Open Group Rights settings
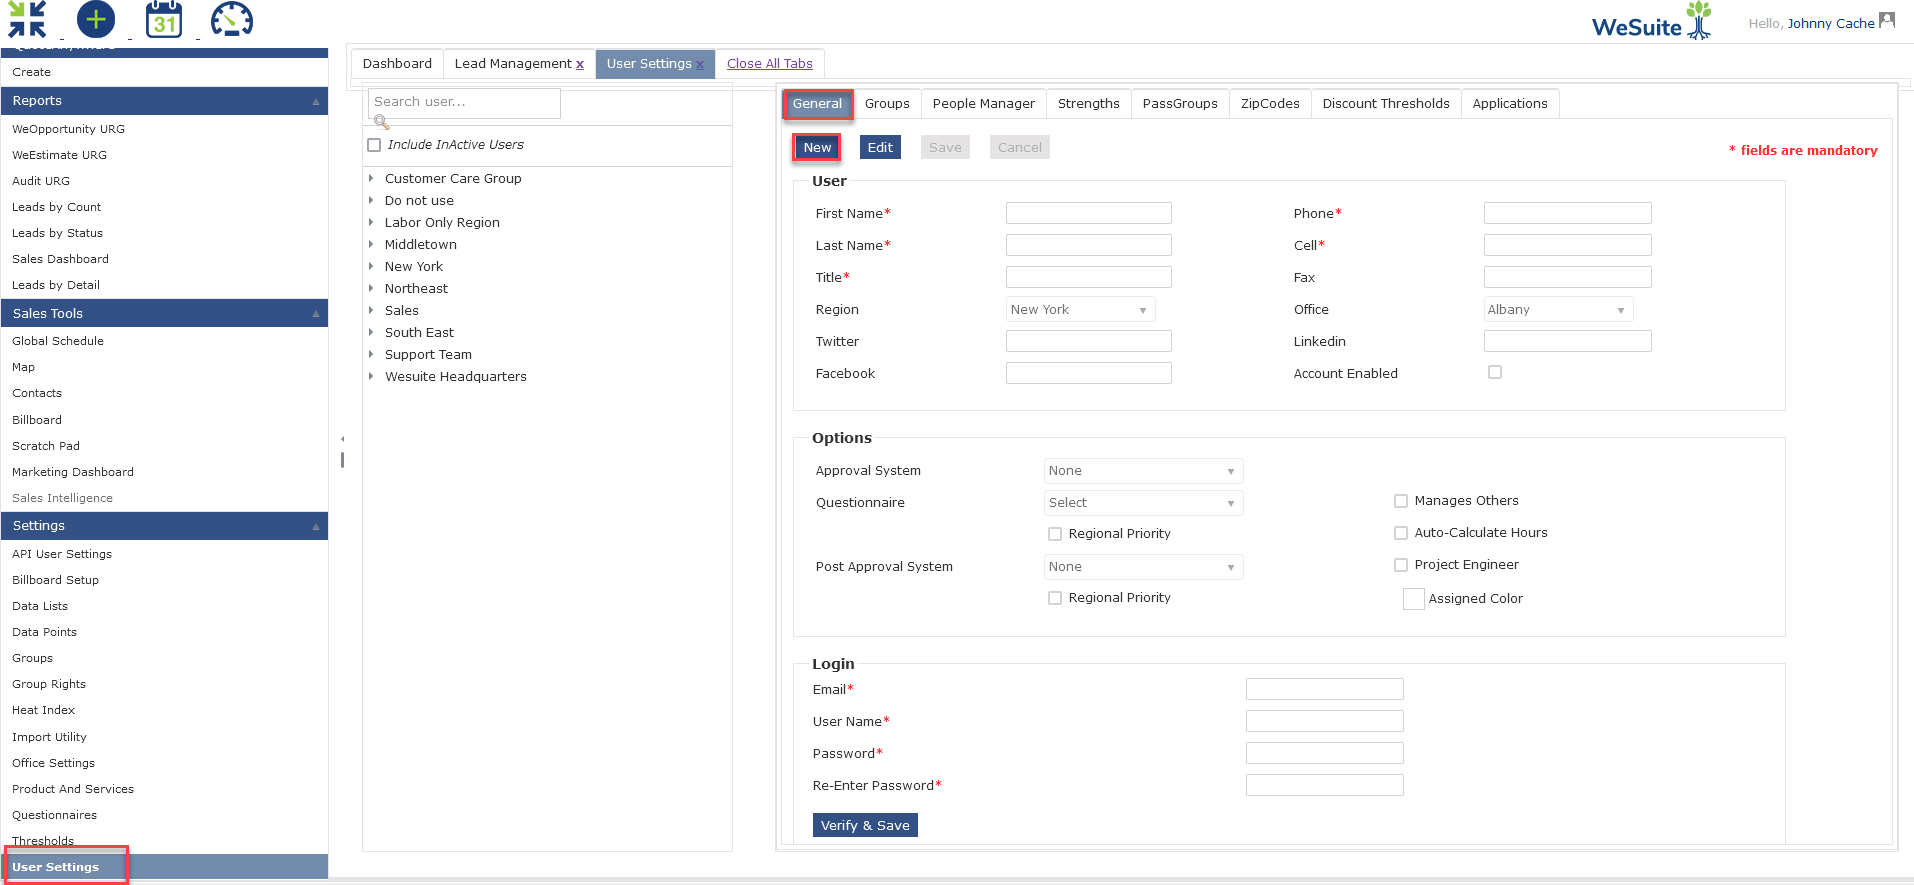1914x885 pixels. point(49,685)
